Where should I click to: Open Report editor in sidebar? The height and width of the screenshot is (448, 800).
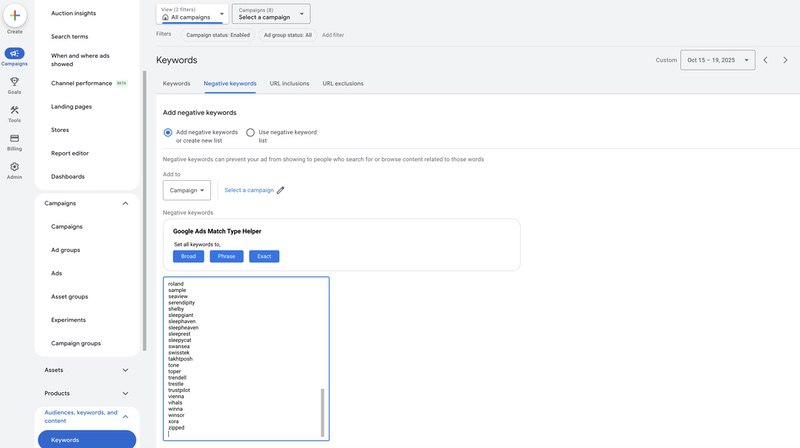[70, 153]
